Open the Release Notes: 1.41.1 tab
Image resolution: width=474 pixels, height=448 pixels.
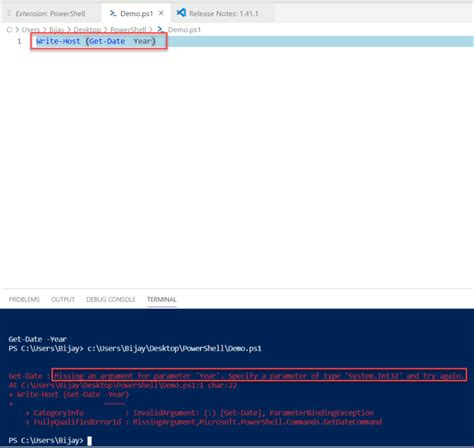[223, 13]
